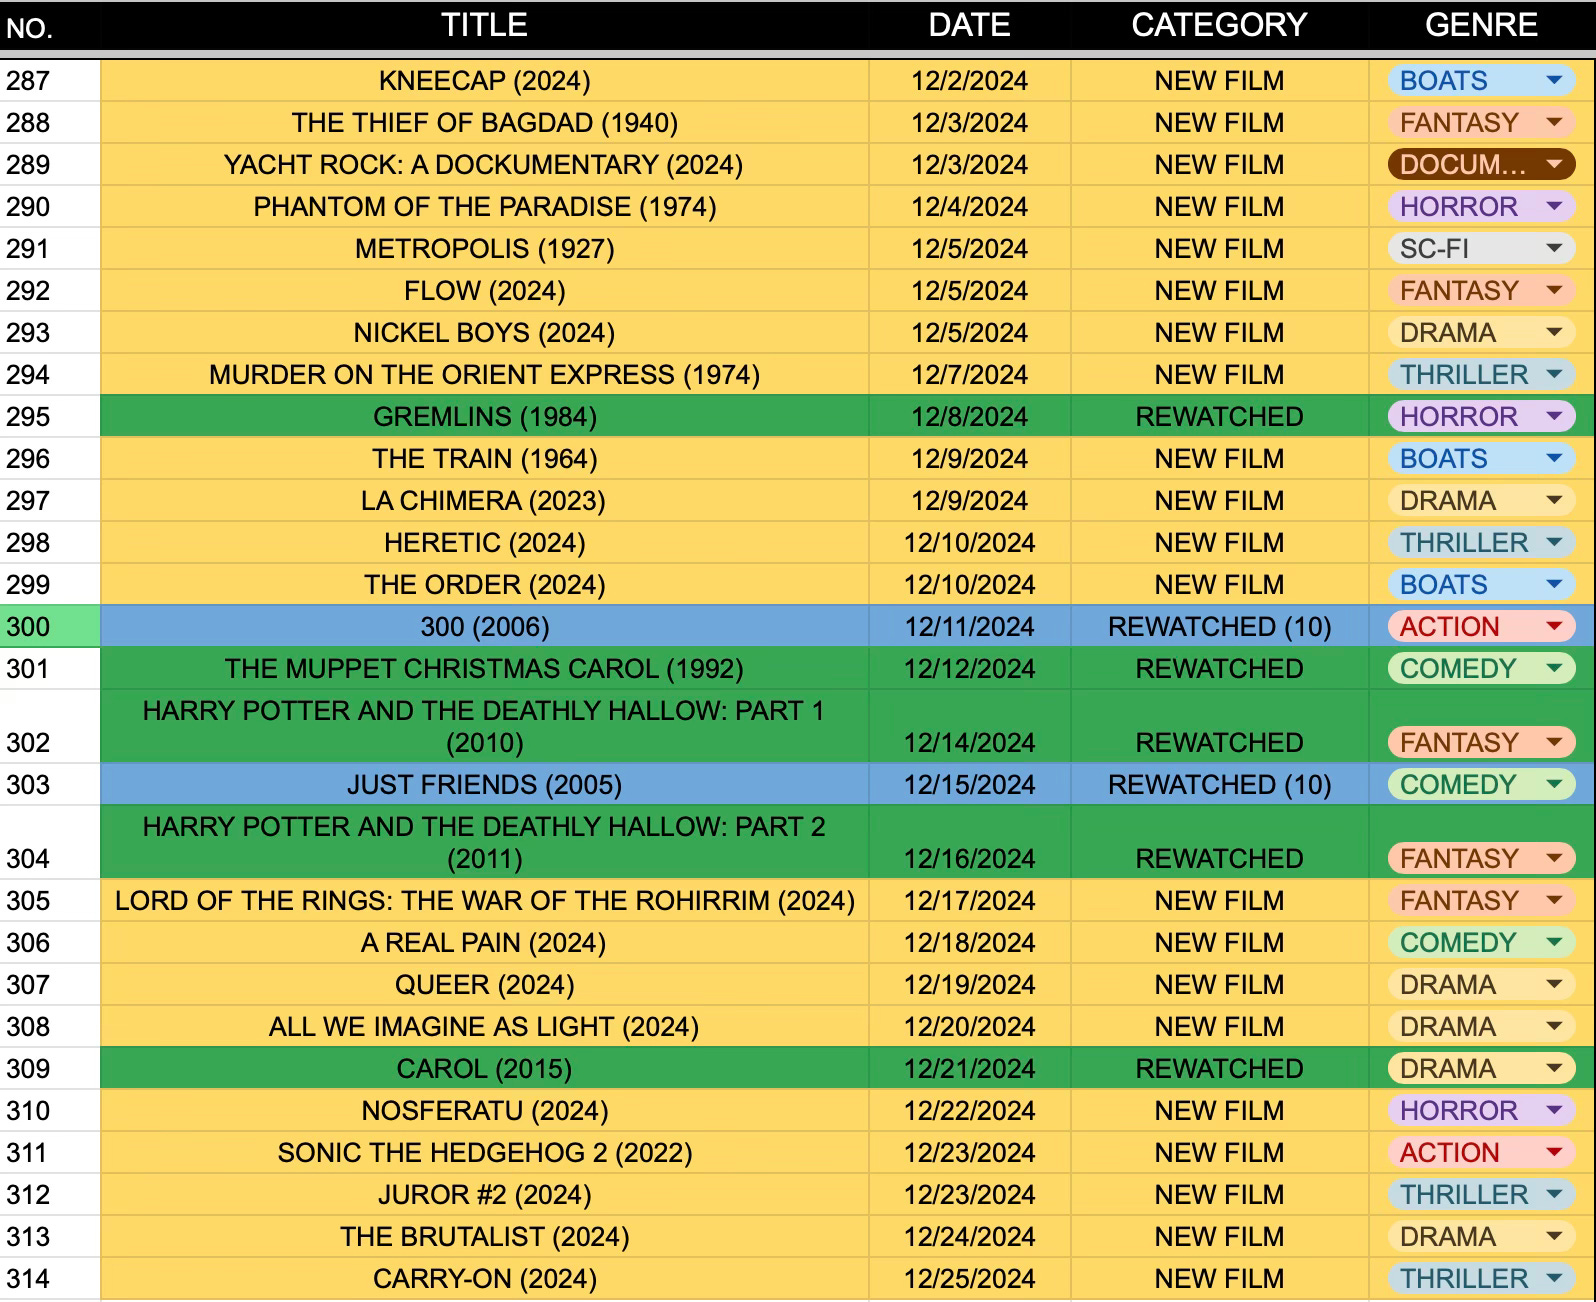Open ACTION genre dropdown for 300 (2006)

[1481, 627]
